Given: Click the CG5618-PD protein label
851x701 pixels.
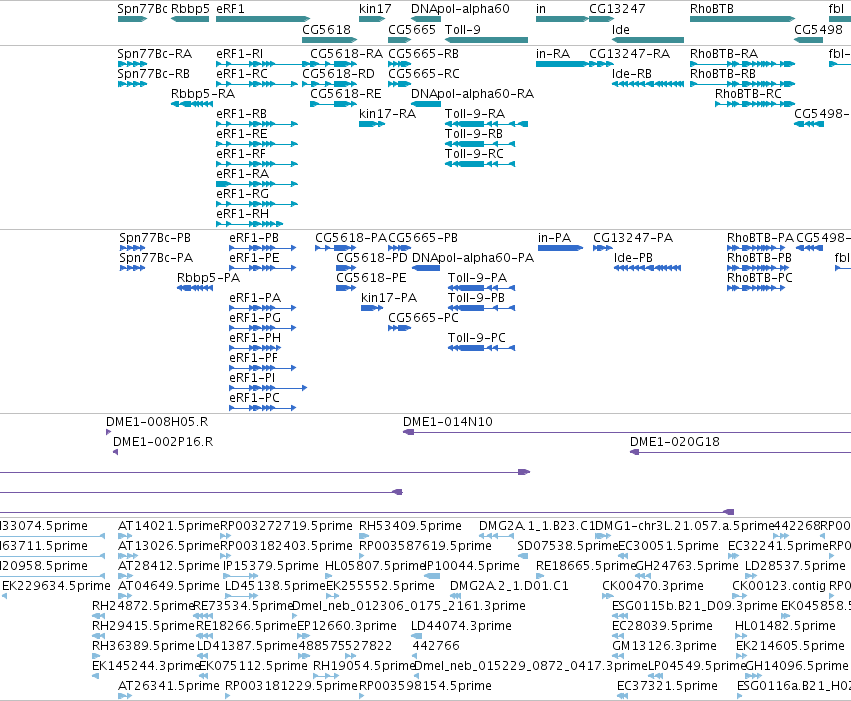Looking at the screenshot, I should 372,258.
